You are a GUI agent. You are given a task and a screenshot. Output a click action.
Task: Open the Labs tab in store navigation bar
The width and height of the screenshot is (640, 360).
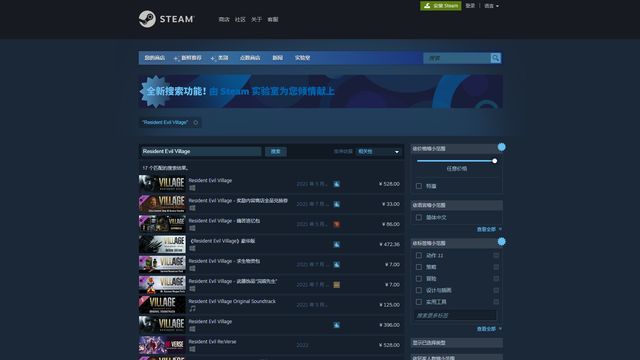tap(302, 58)
